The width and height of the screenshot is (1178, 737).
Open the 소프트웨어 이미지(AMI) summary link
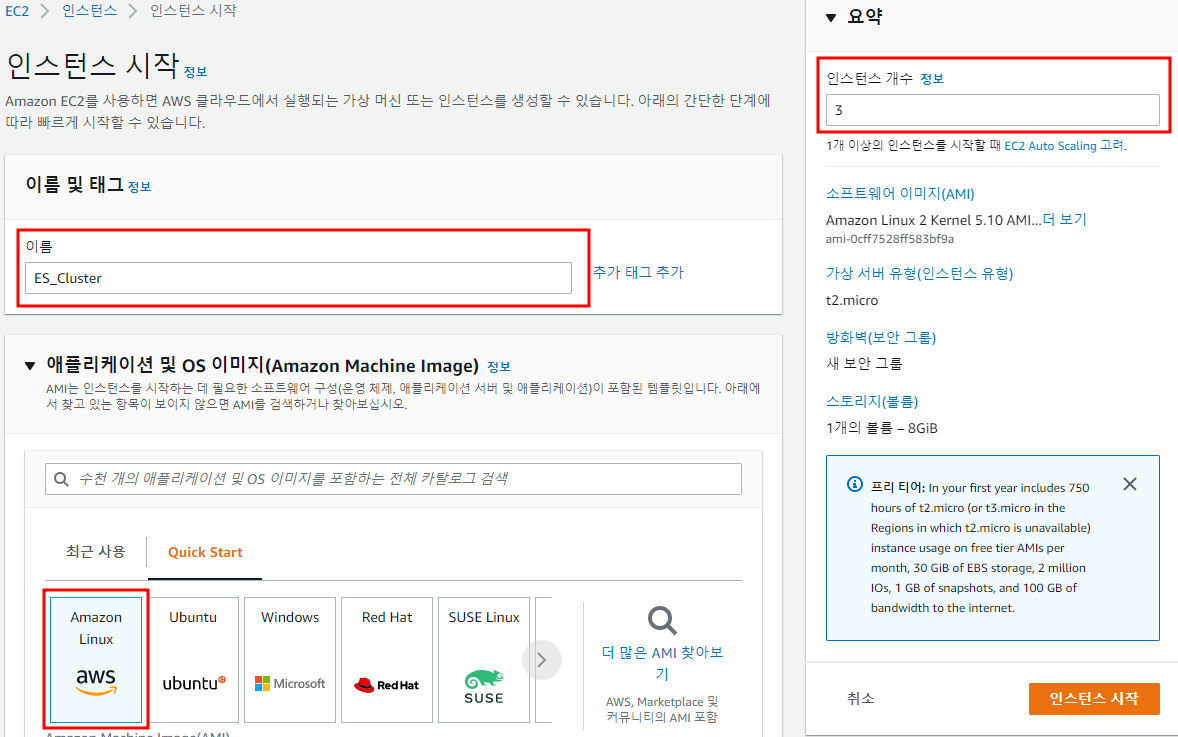point(900,194)
